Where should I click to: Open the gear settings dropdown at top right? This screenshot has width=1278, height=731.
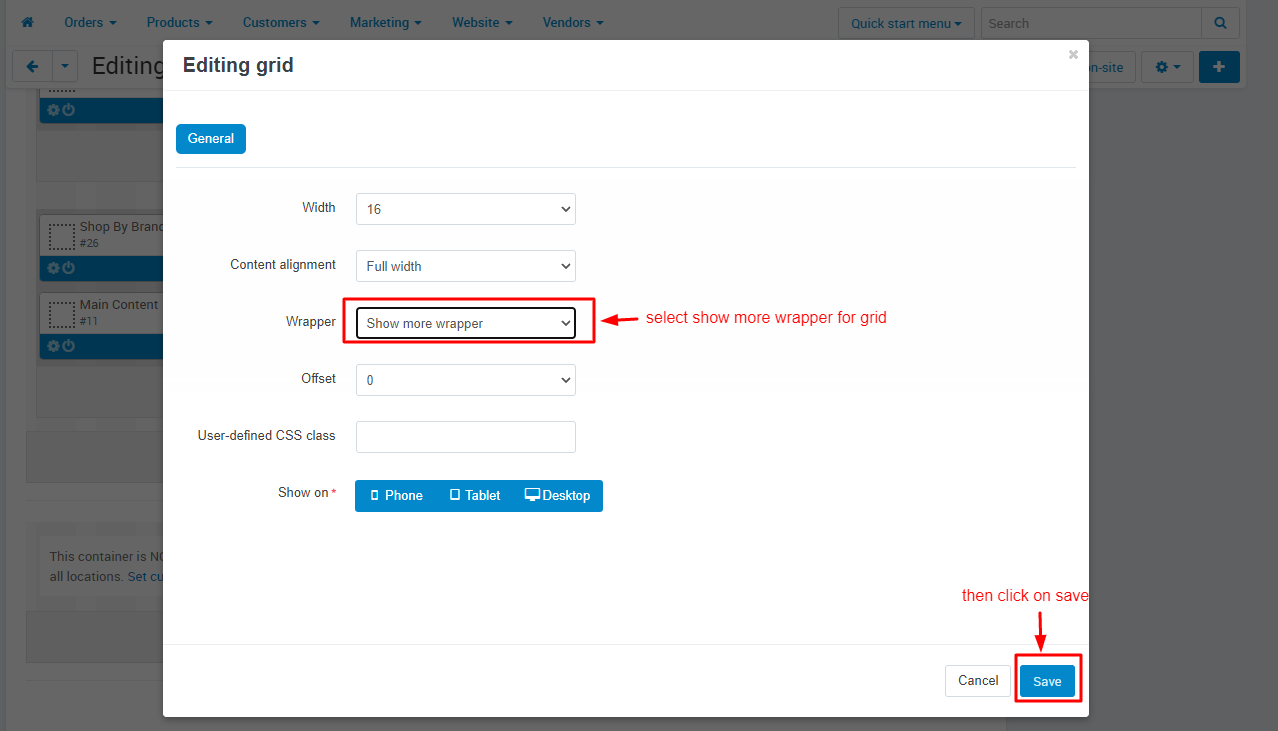click(1167, 67)
